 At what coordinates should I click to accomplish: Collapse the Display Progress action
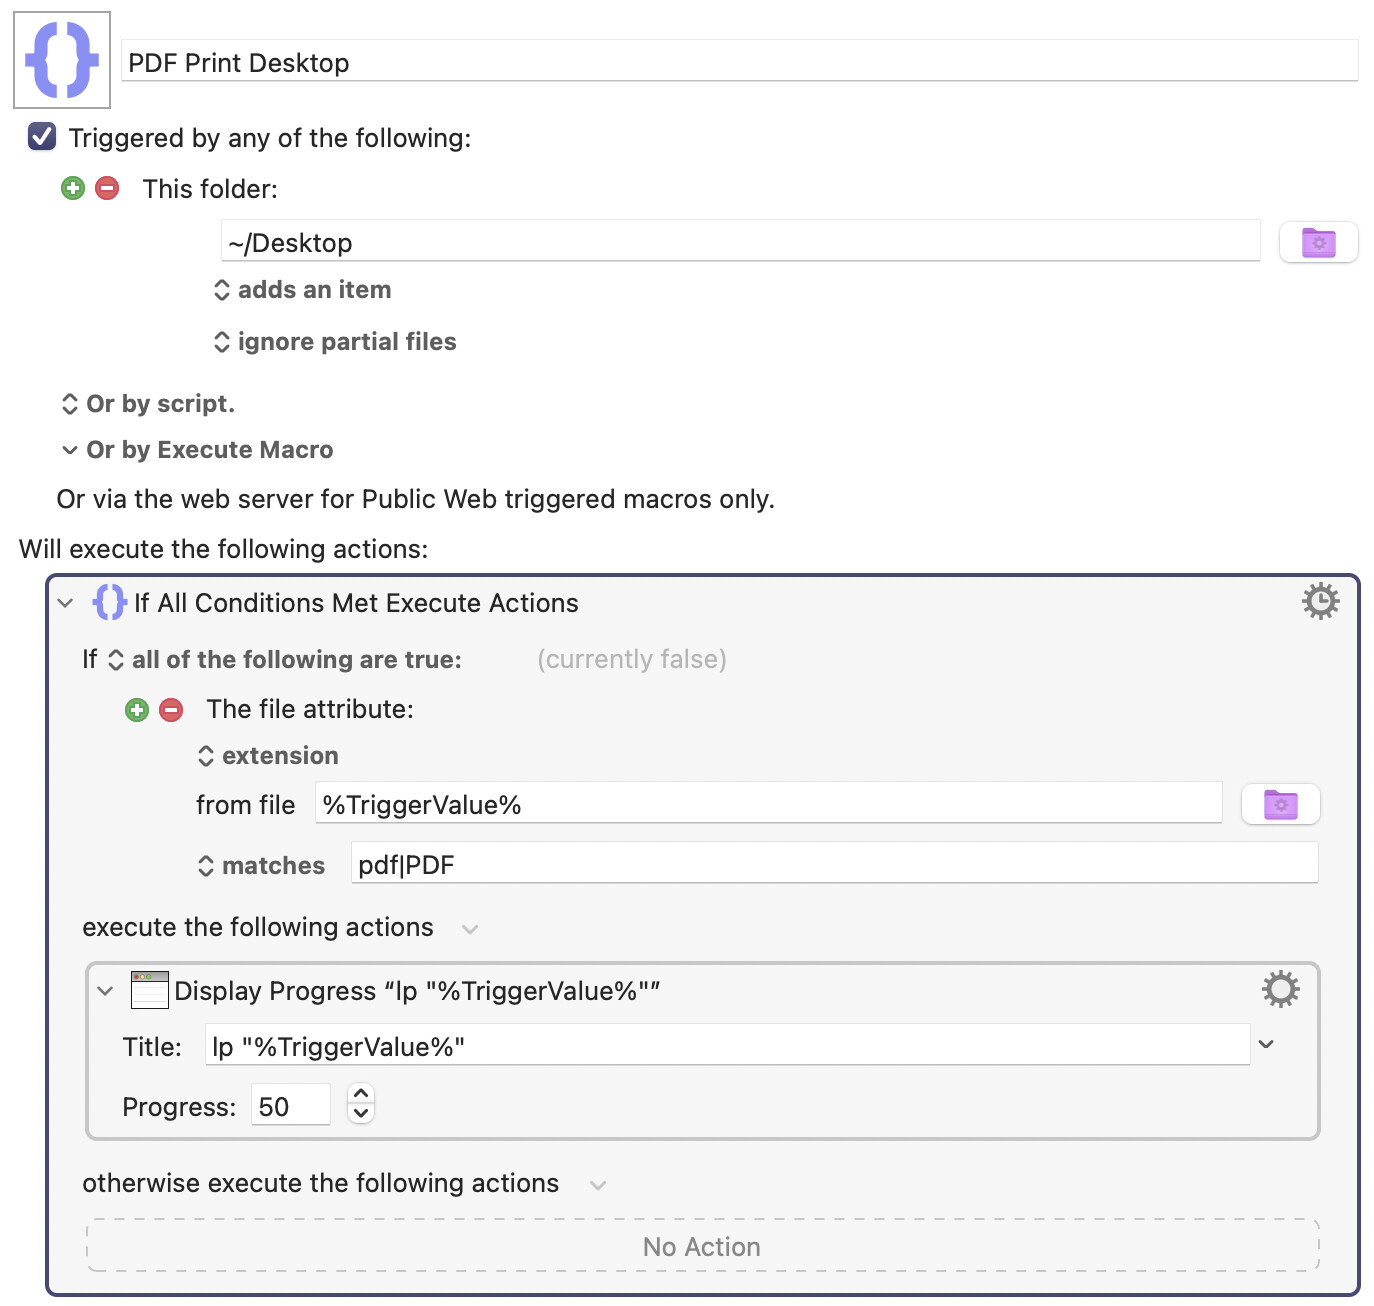tap(105, 991)
